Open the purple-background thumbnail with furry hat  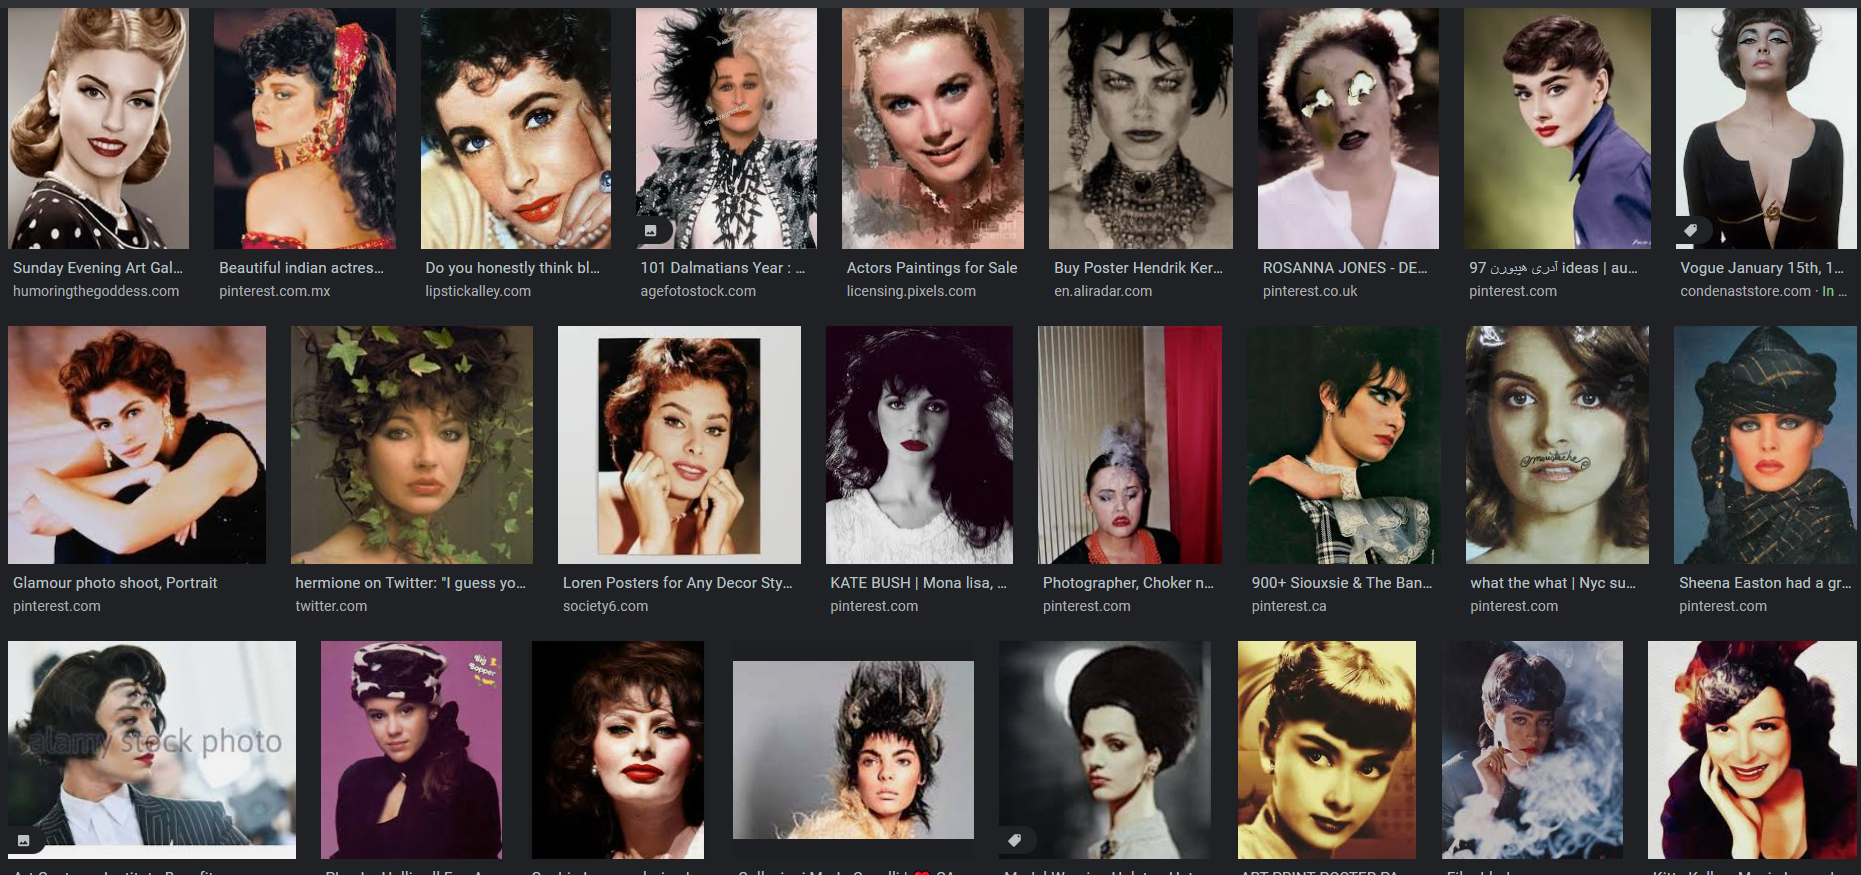click(411, 750)
